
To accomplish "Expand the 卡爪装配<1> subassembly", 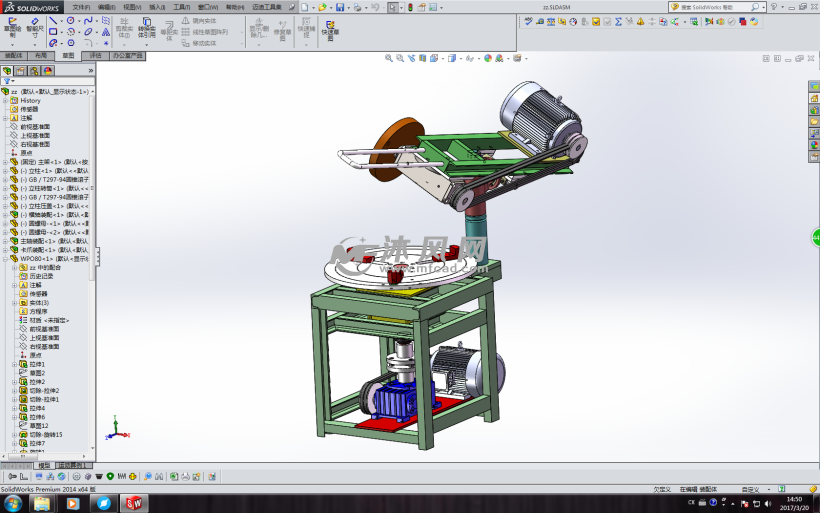I will point(5,250).
